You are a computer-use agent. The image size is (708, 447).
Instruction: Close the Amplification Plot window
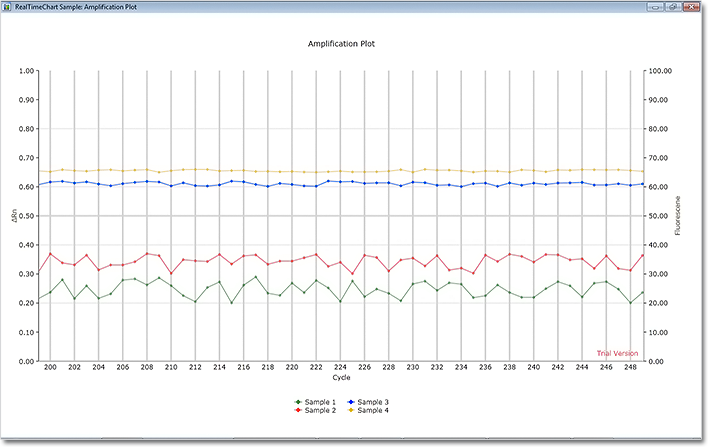[693, 7]
